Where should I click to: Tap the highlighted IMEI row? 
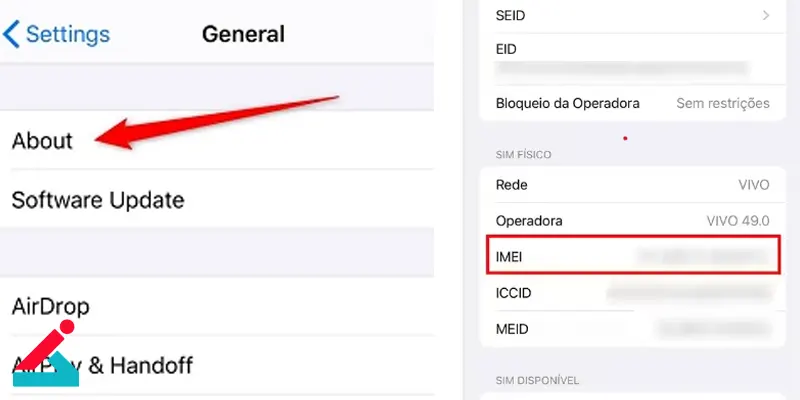(x=633, y=255)
